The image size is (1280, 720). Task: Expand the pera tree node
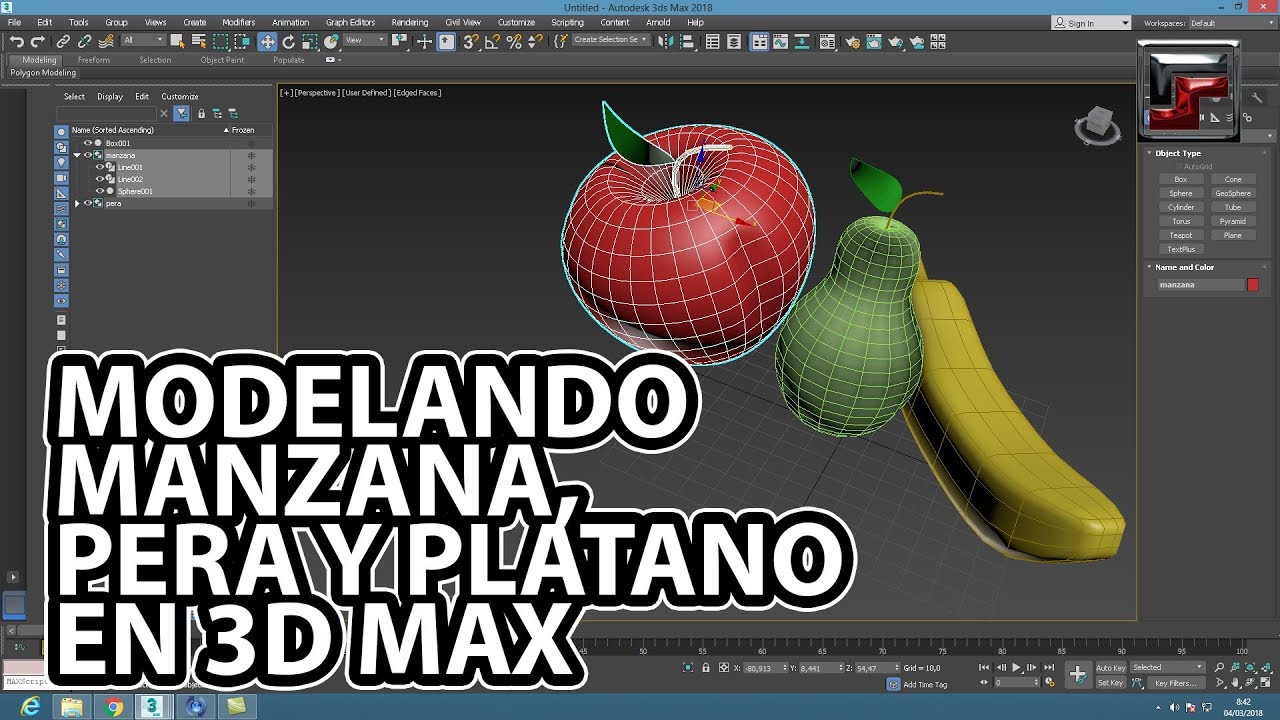pos(77,203)
